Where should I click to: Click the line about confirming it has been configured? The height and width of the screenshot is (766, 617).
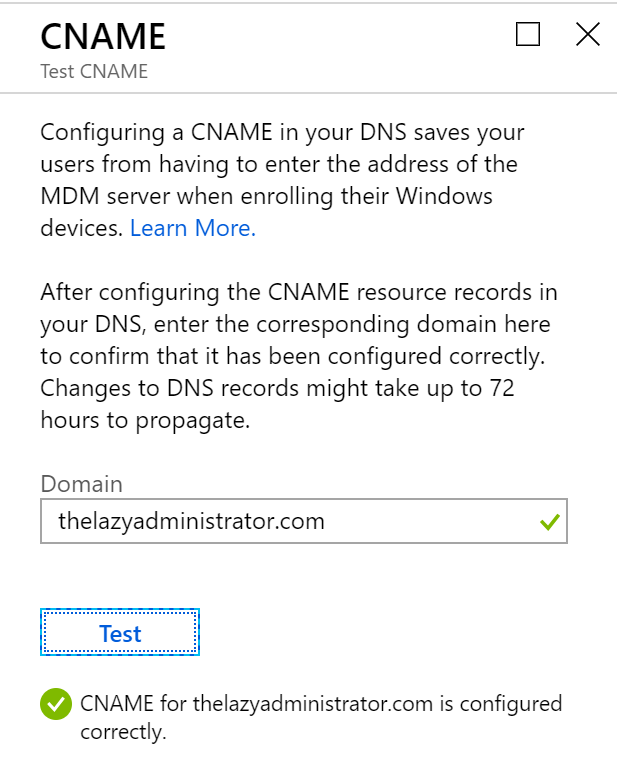coord(293,357)
